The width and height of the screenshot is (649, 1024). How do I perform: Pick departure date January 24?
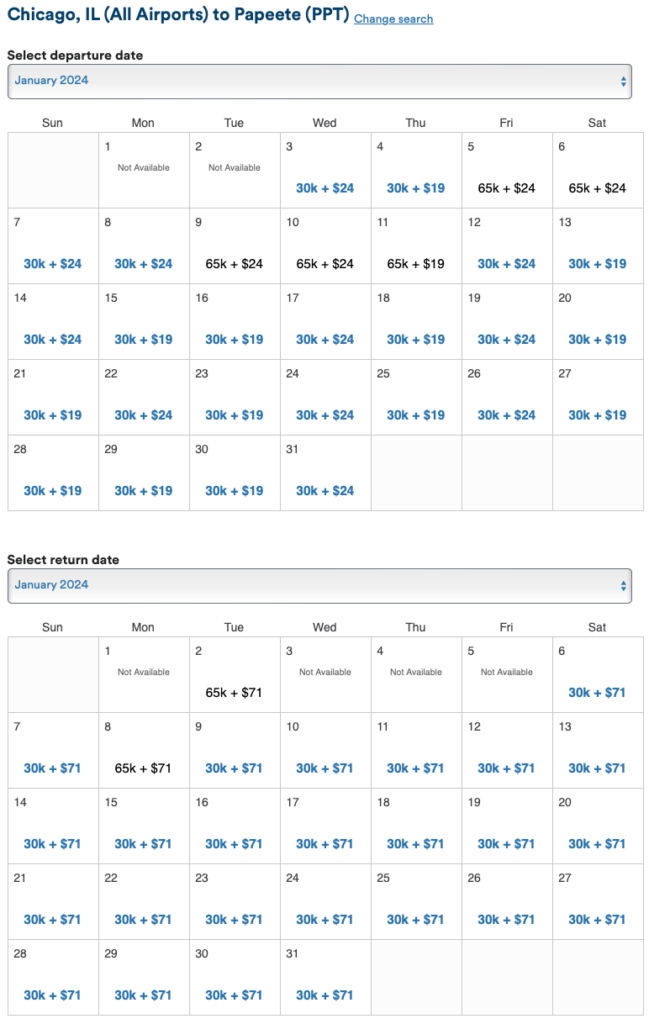click(325, 415)
